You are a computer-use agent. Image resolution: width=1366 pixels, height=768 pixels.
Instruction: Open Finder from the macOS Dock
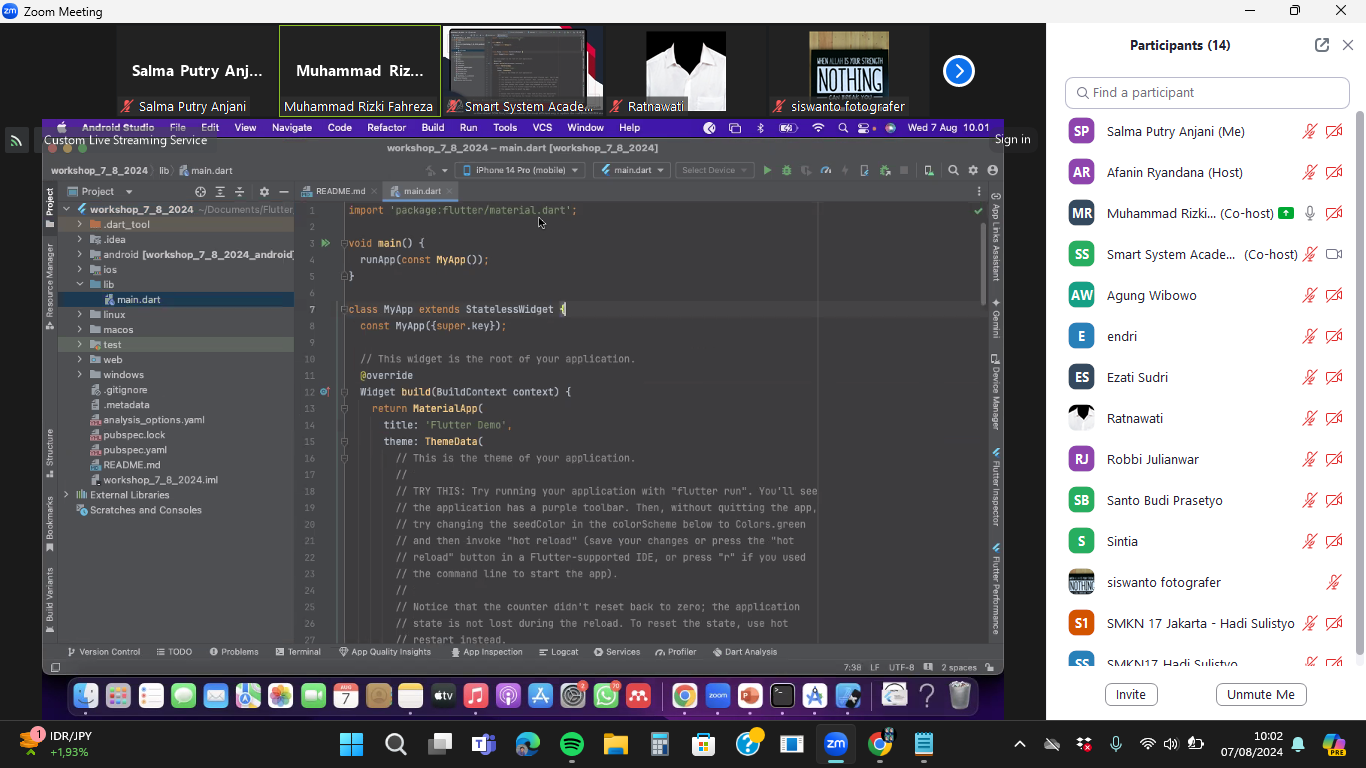pos(86,695)
